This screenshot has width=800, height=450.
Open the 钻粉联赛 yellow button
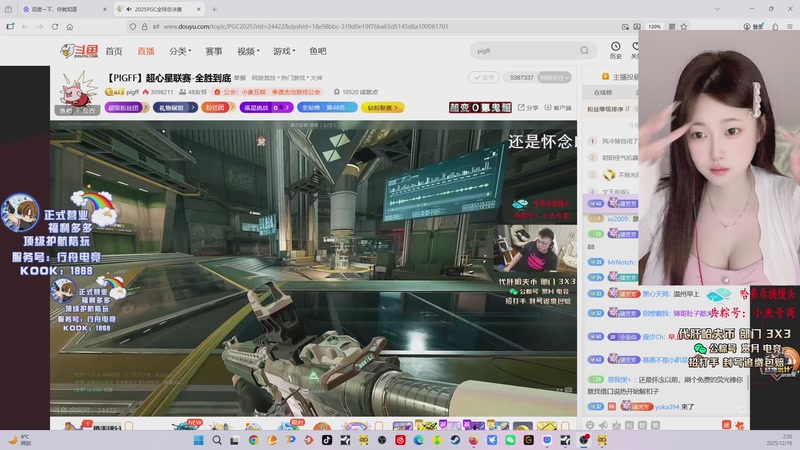click(x=383, y=108)
